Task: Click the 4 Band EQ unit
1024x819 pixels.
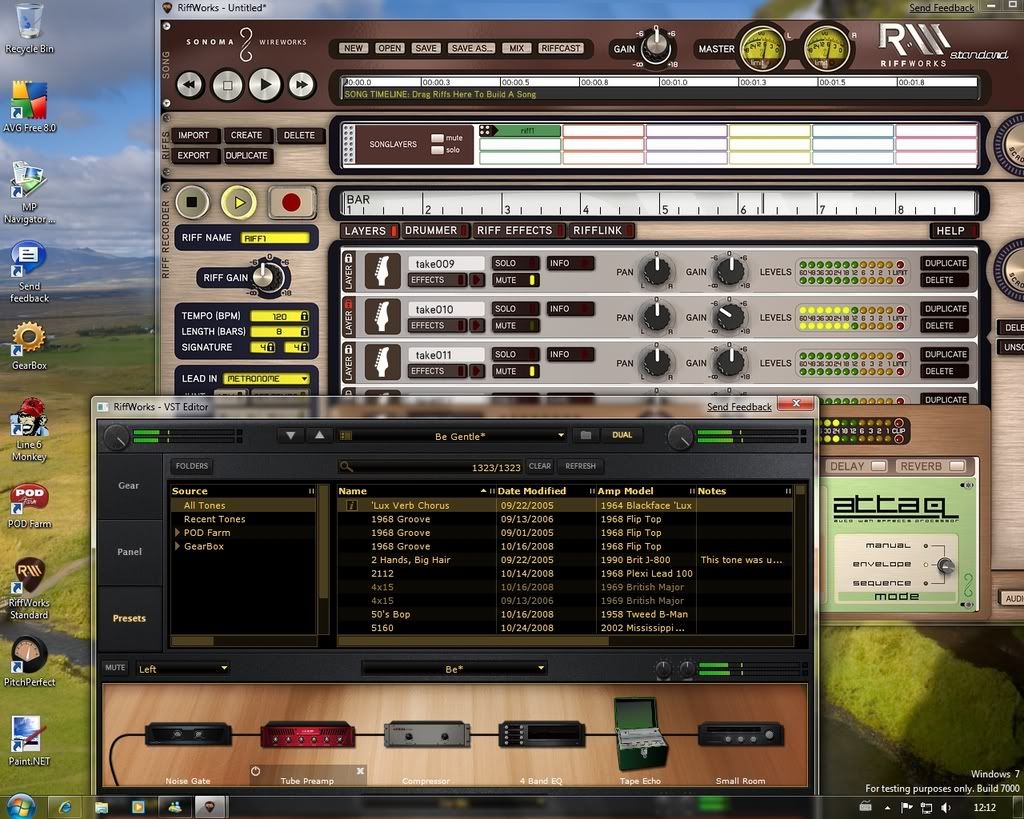Action: coord(541,736)
